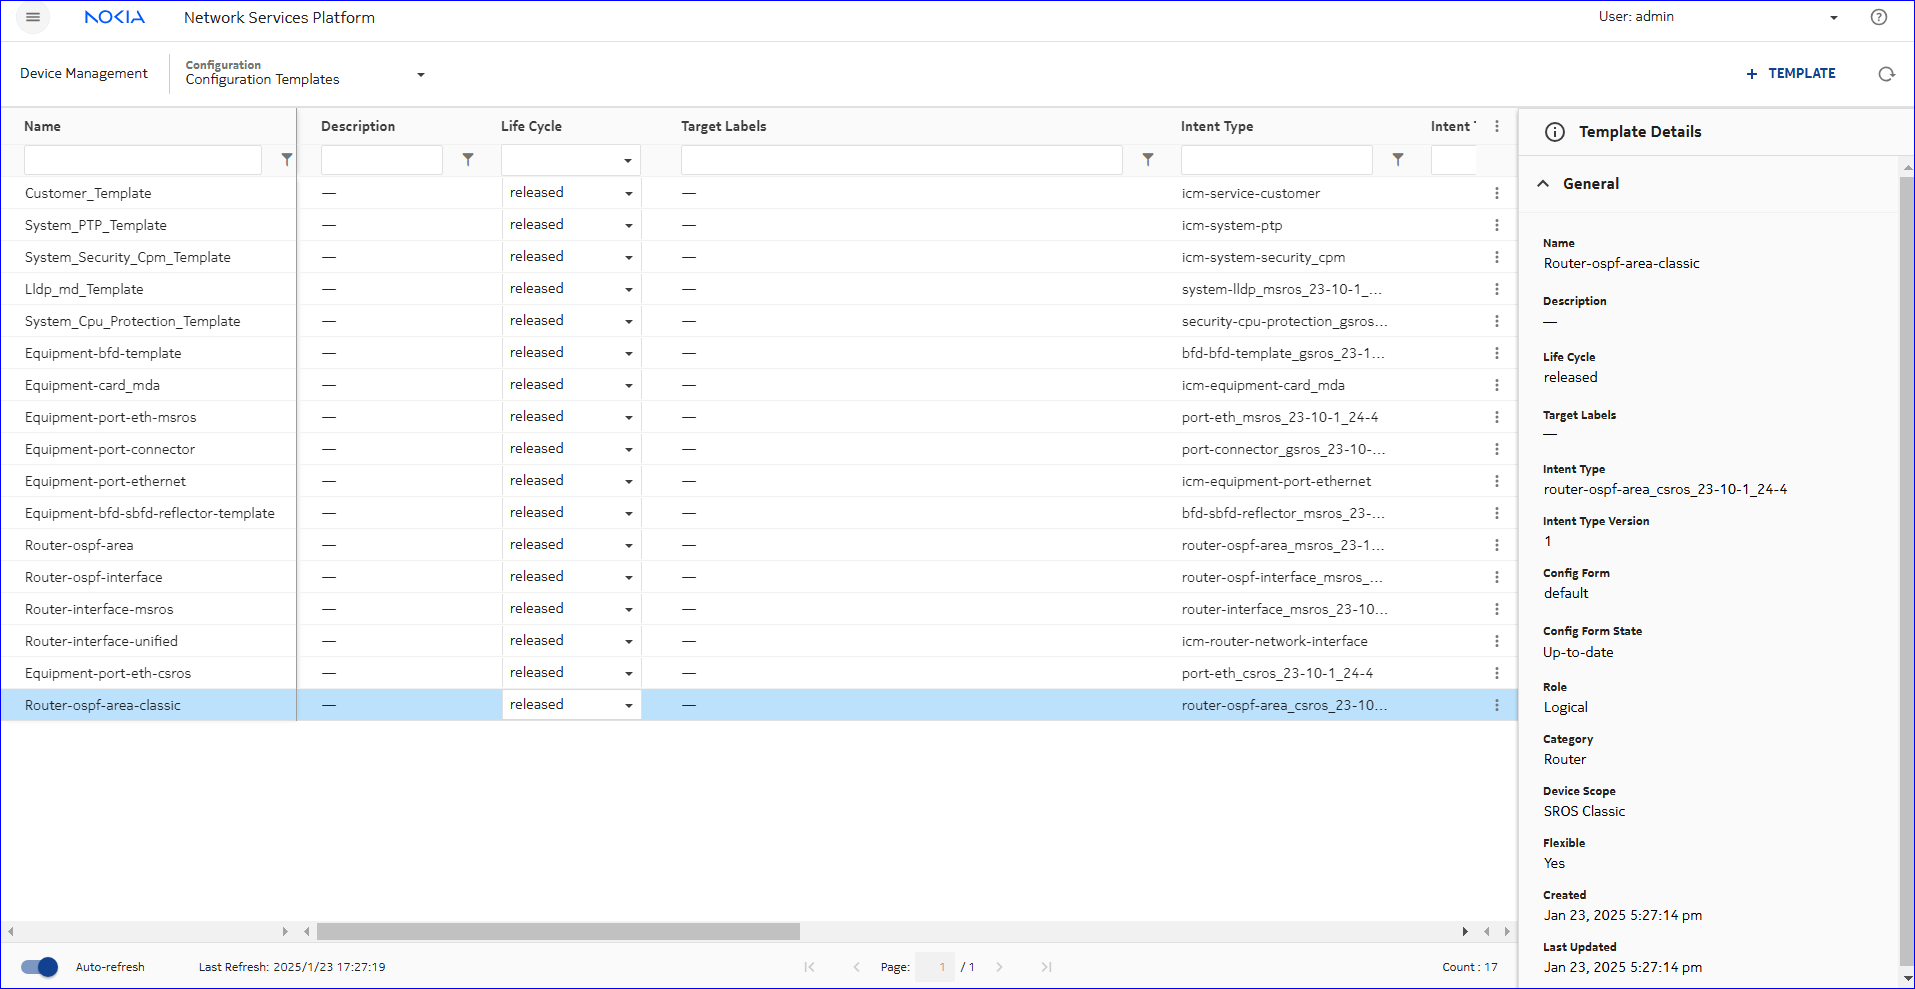Click the + TEMPLATE button
The width and height of the screenshot is (1915, 989).
(1790, 74)
